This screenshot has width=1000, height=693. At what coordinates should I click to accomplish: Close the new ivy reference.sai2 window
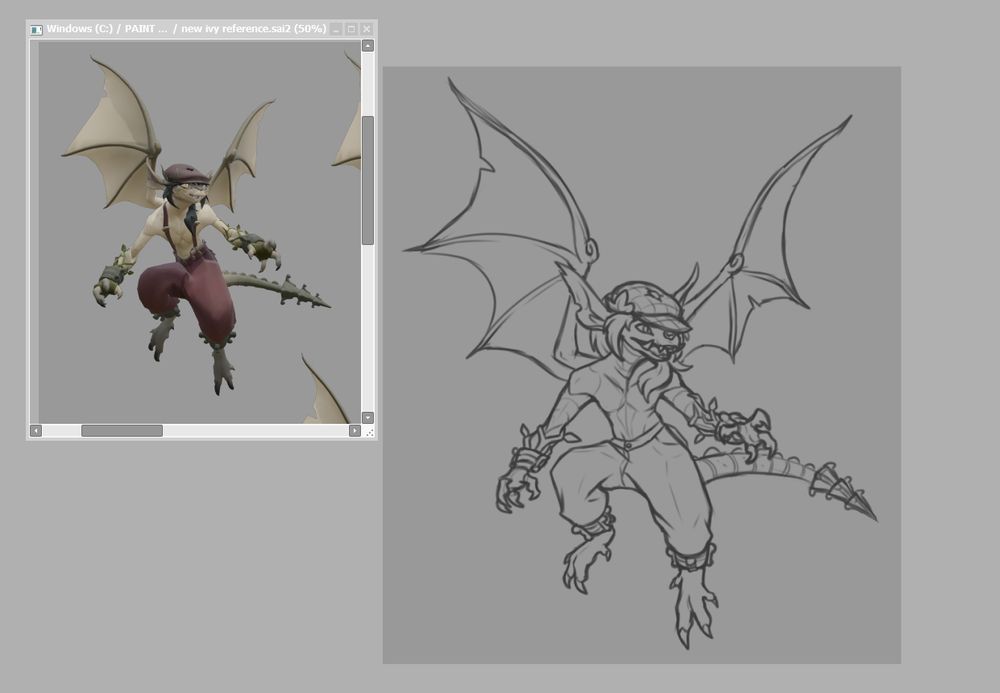point(367,29)
